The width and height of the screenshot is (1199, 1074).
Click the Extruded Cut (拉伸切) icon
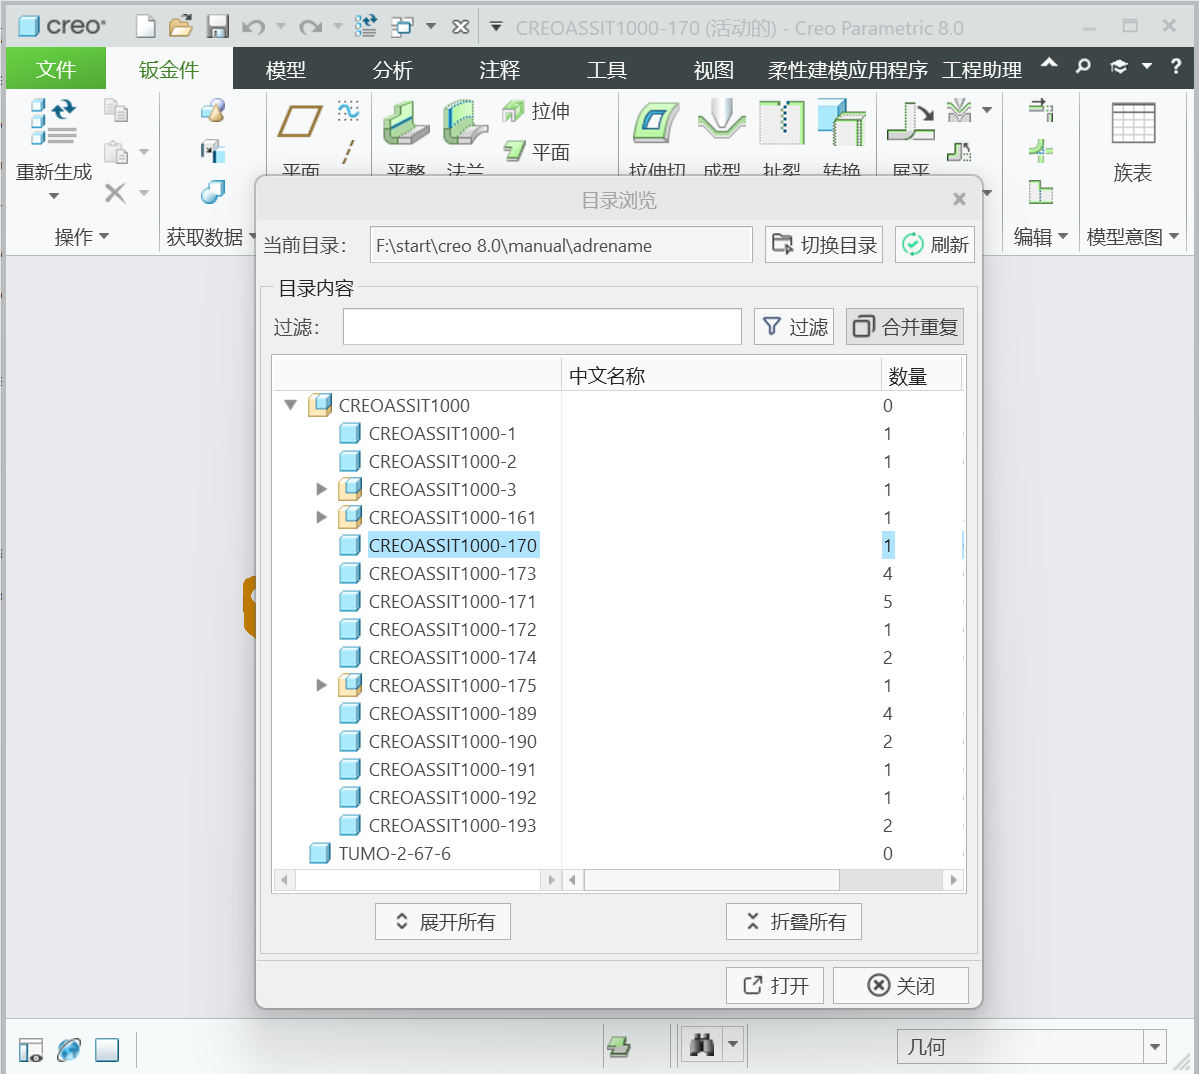[x=656, y=124]
